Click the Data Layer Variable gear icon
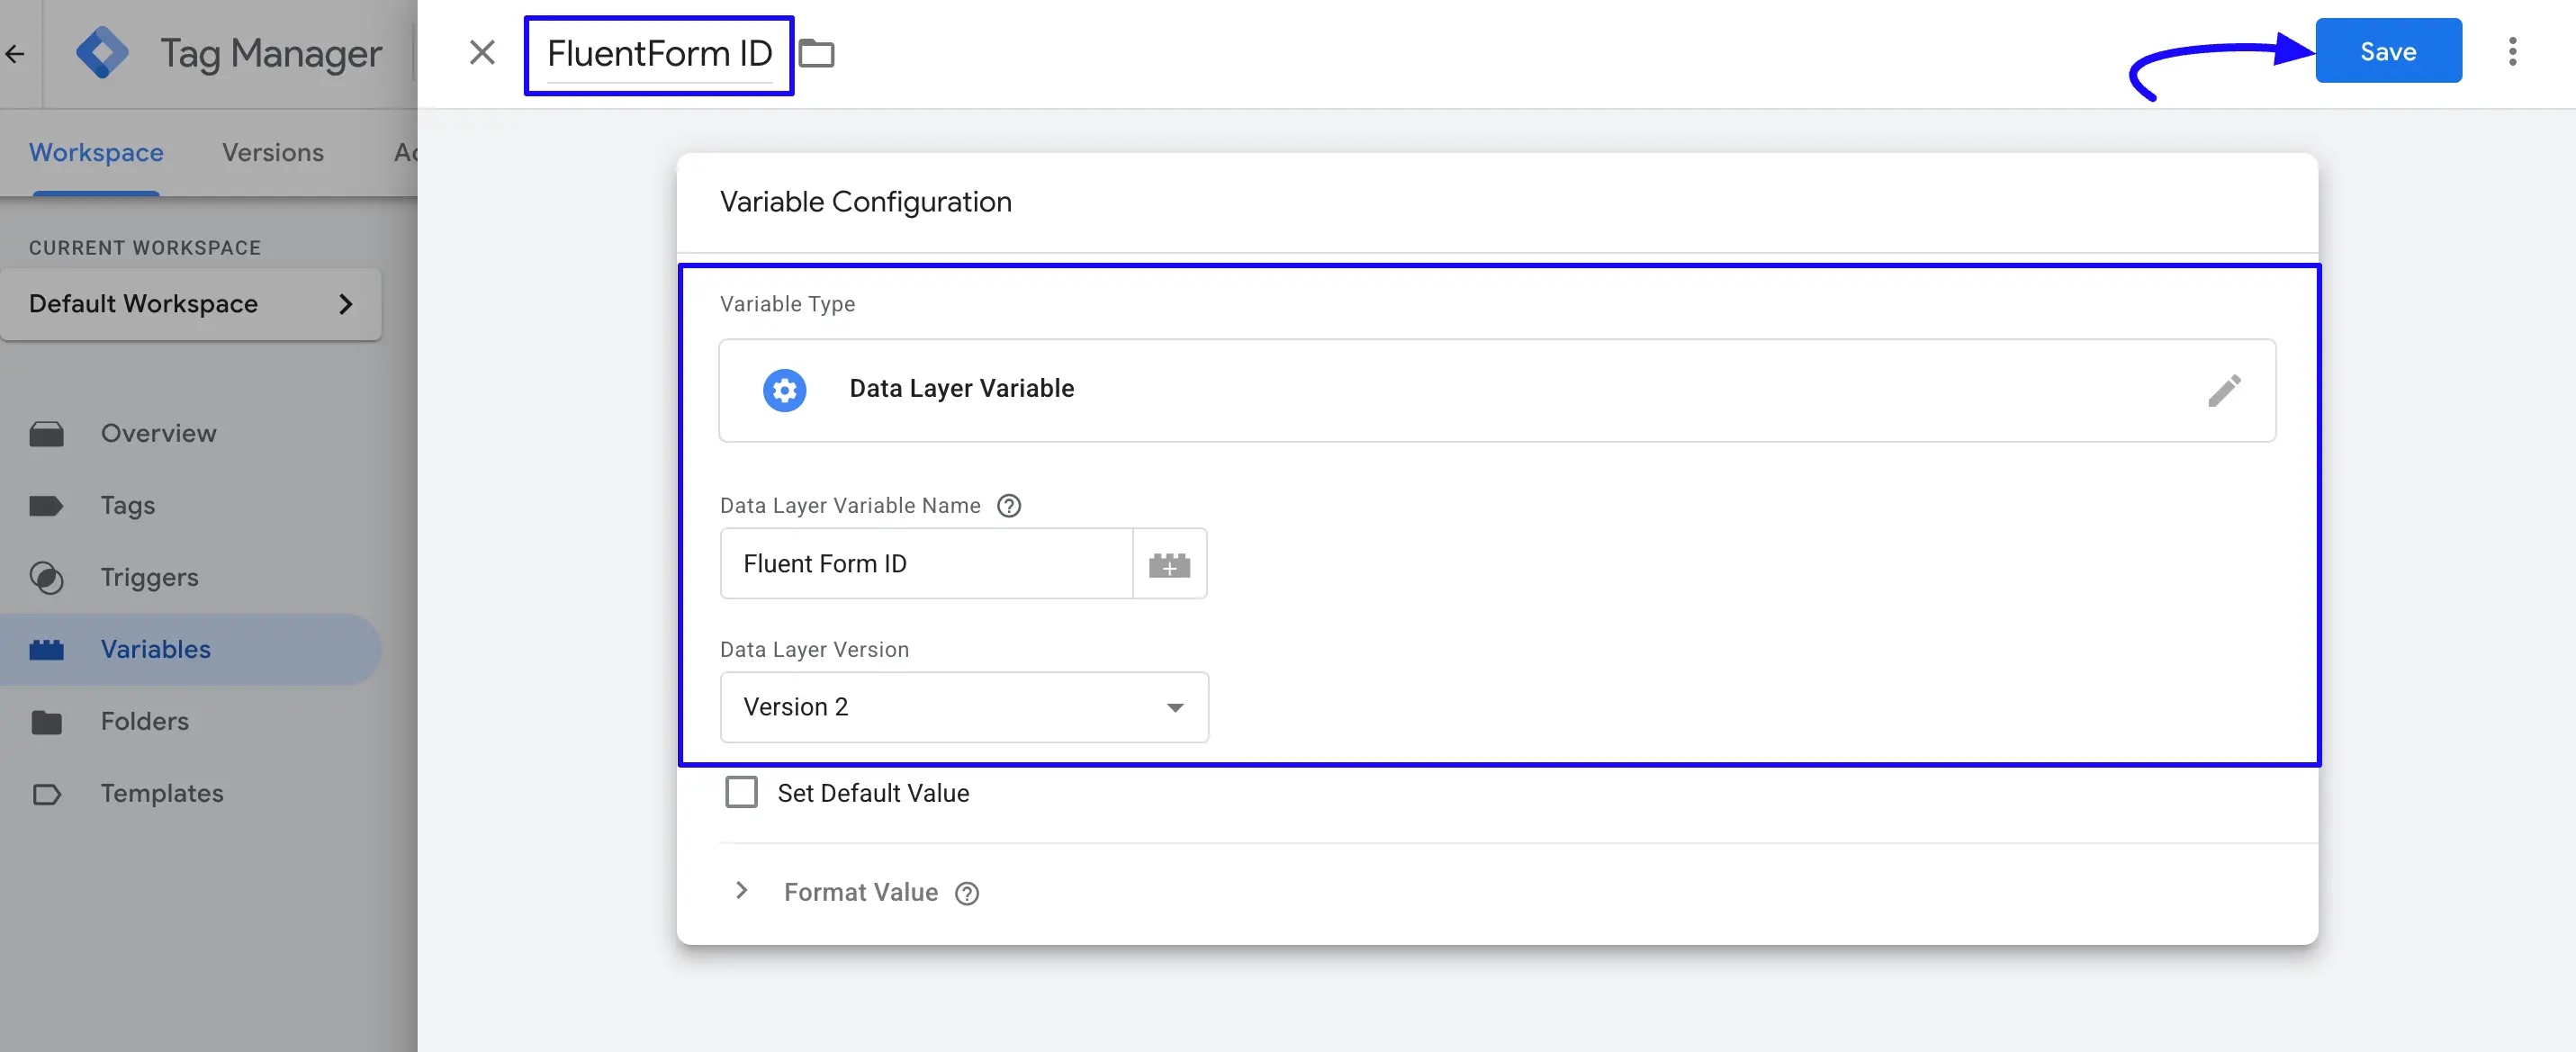Image resolution: width=2576 pixels, height=1052 pixels. (x=785, y=390)
